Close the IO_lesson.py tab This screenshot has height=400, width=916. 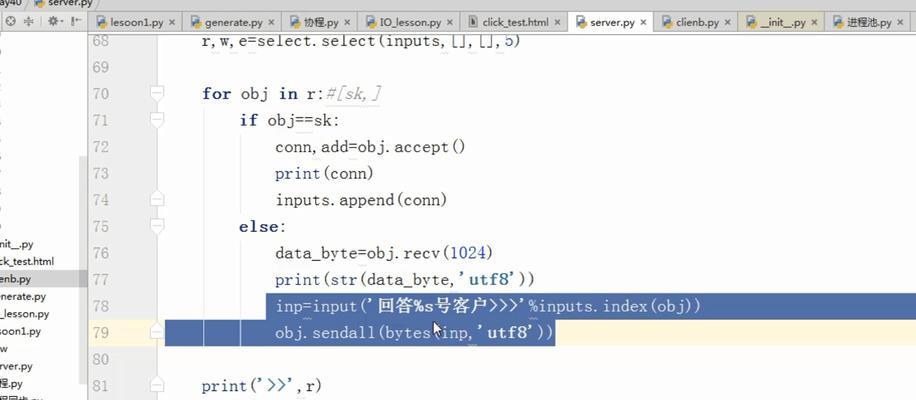coord(450,23)
